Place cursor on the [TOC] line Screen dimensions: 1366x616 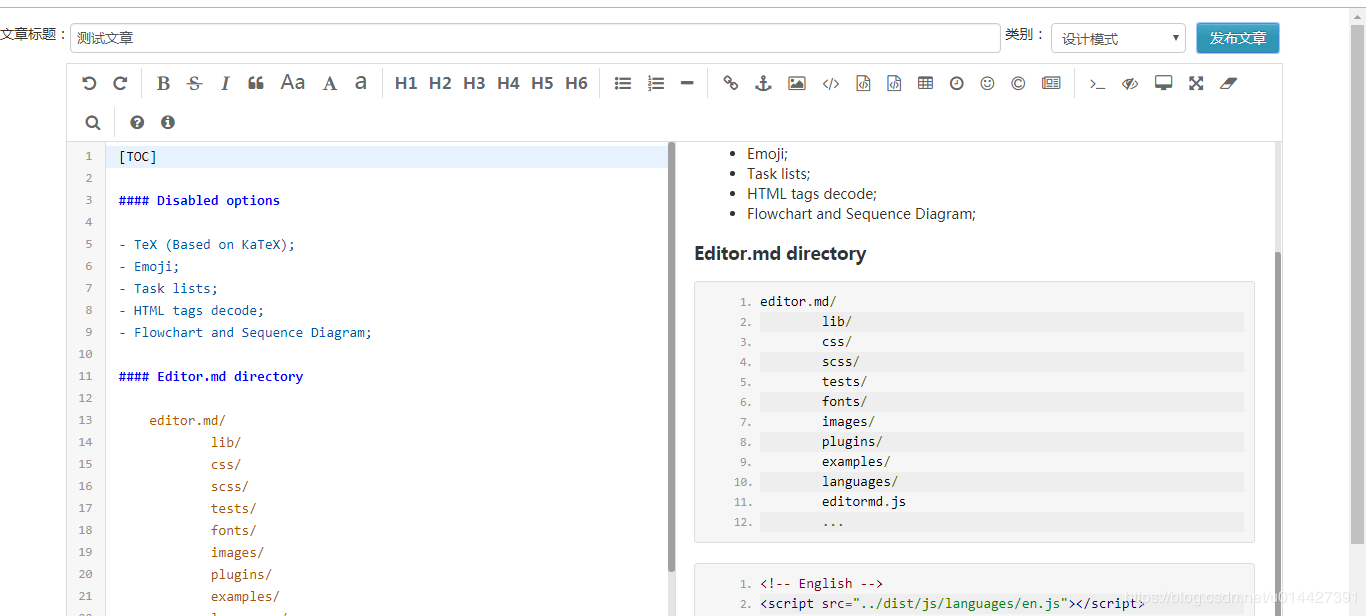click(x=137, y=156)
